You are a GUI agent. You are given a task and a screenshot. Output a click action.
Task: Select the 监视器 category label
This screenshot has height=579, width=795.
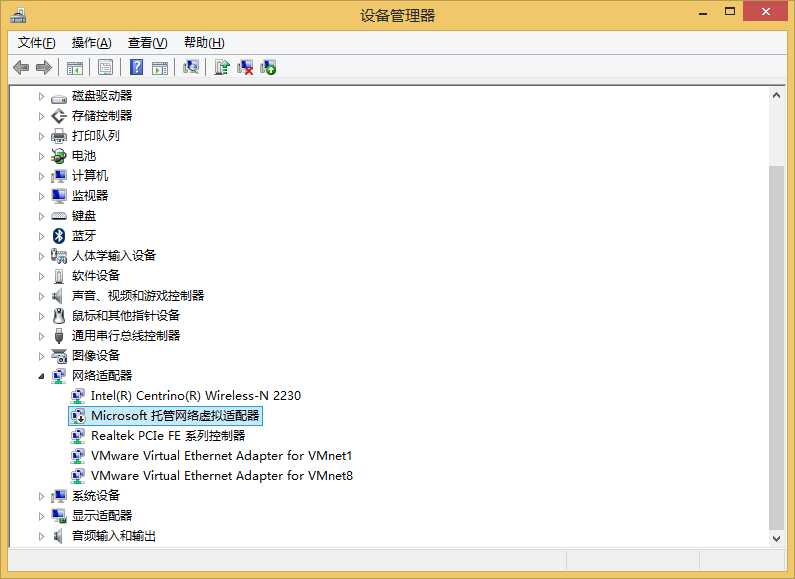coord(90,196)
